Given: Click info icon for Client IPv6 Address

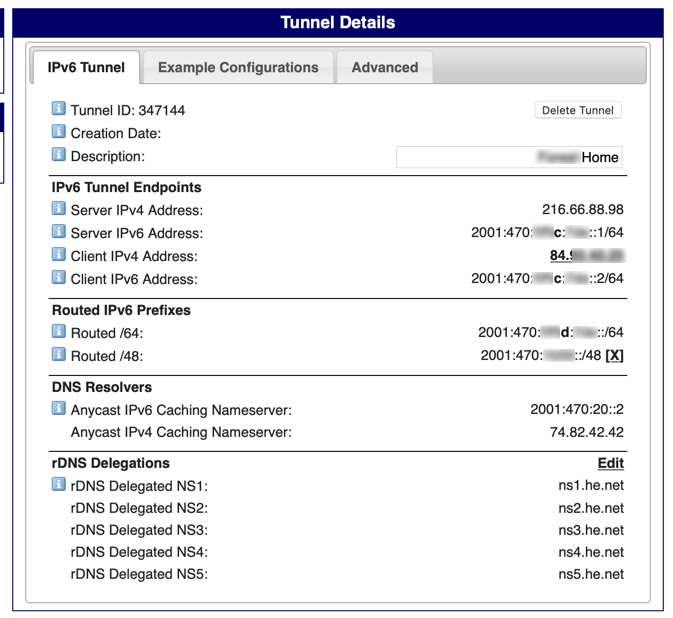Looking at the screenshot, I should click(x=59, y=279).
